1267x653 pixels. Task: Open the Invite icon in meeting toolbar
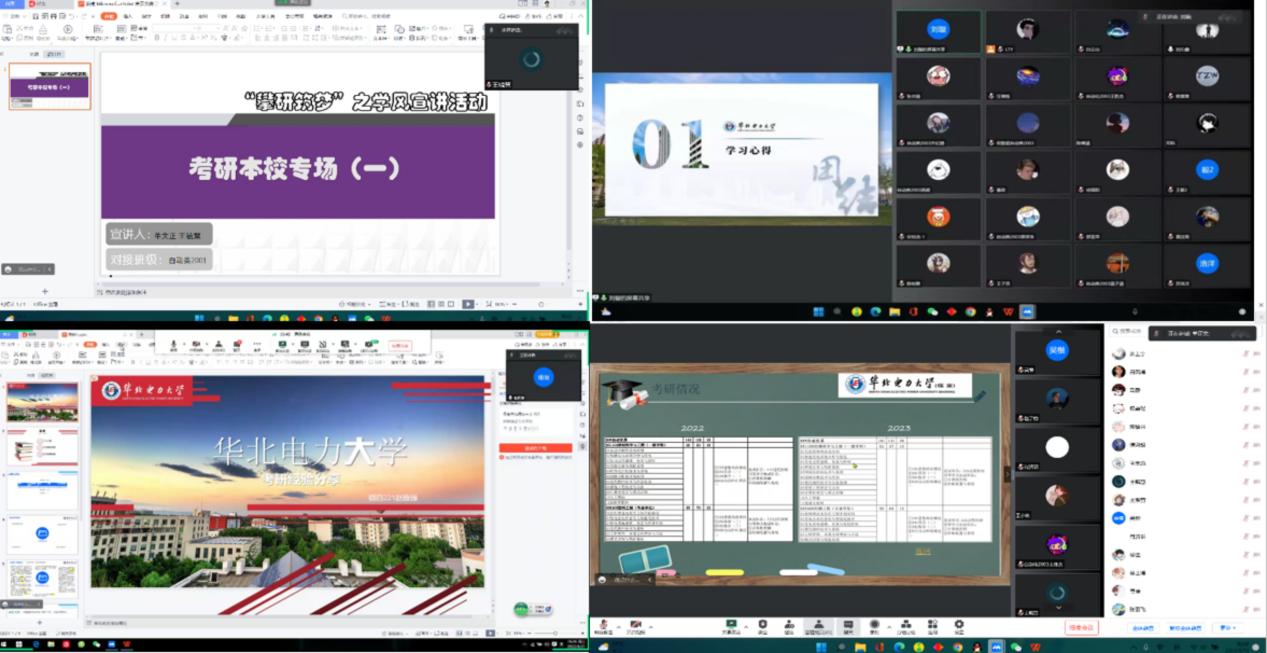[x=789, y=626]
